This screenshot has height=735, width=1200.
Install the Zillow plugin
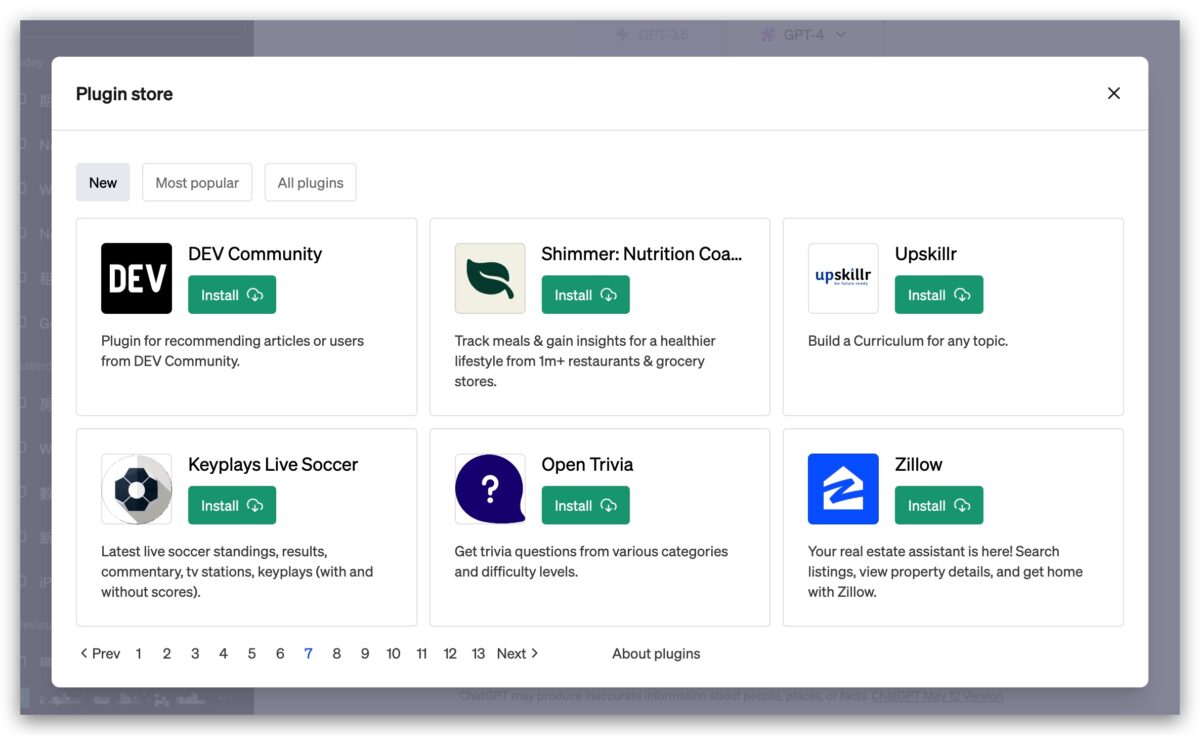point(939,505)
